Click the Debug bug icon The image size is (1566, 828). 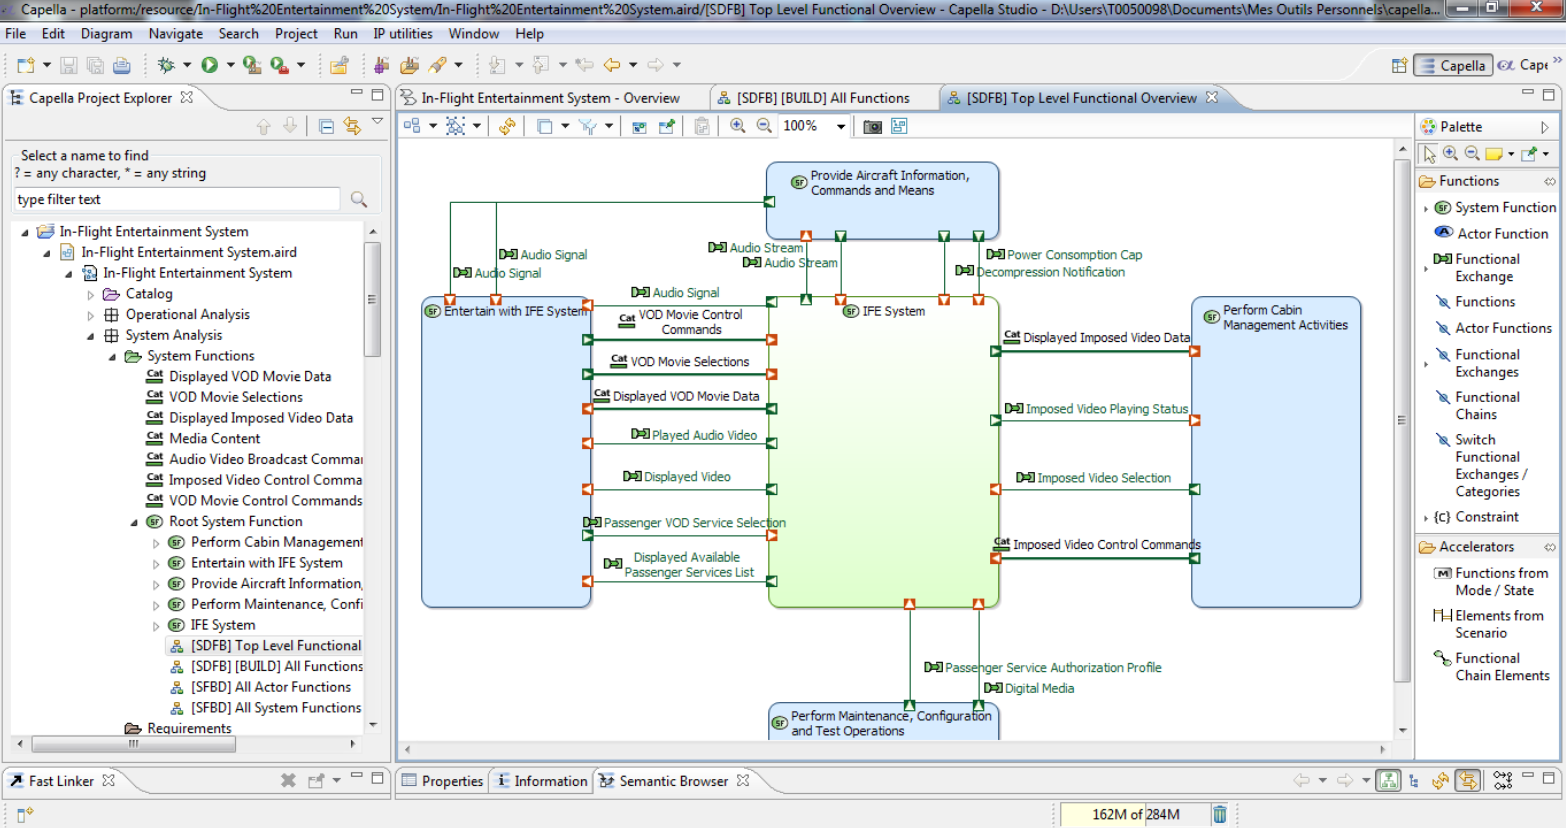(x=166, y=65)
